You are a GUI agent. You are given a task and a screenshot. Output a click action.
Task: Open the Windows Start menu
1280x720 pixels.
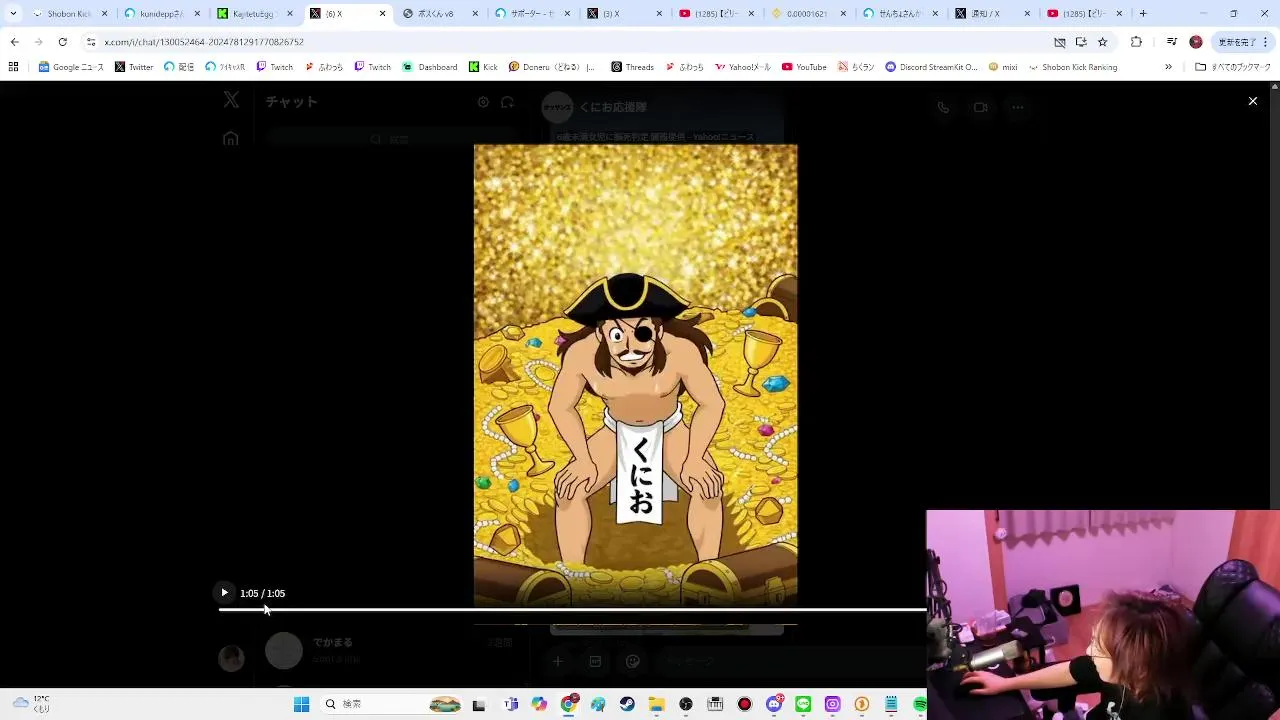pos(301,704)
